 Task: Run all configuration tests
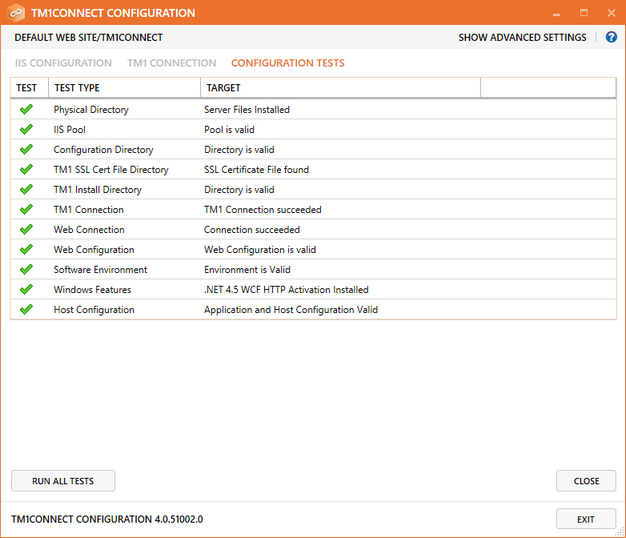[x=63, y=481]
